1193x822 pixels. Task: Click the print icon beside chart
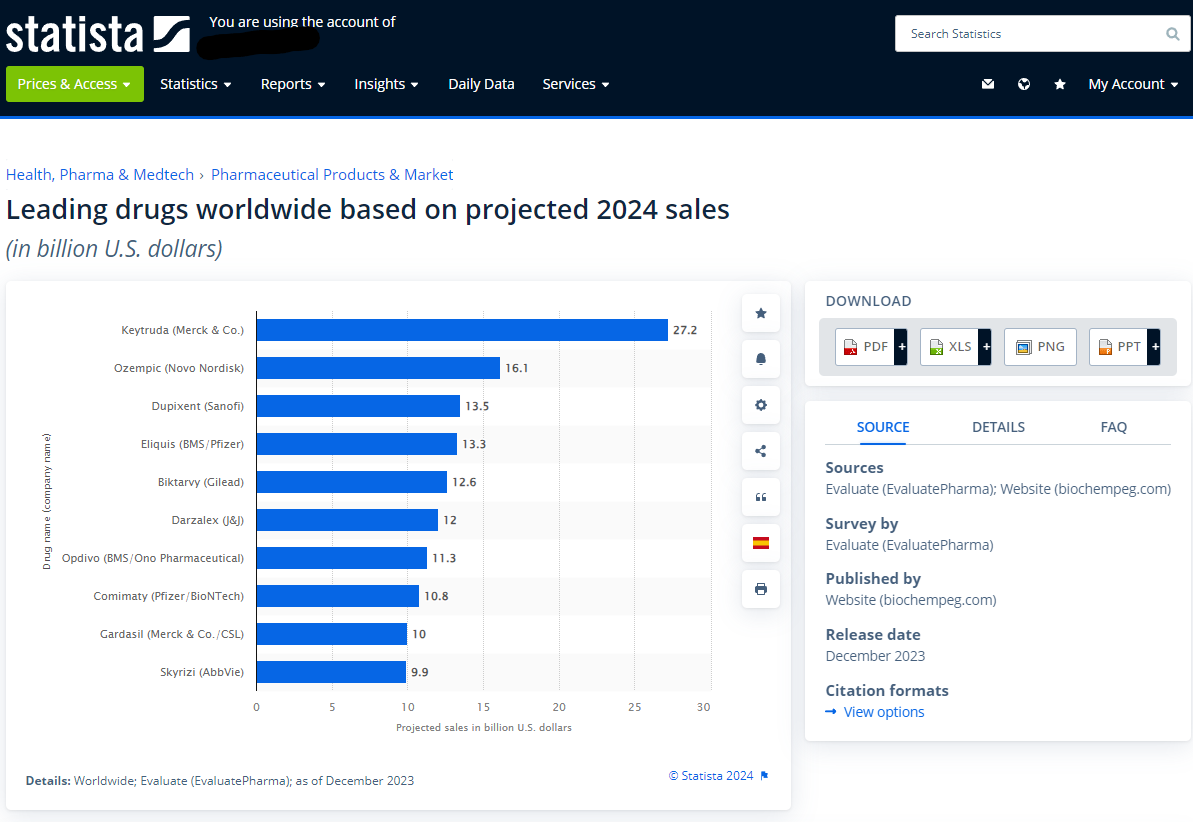(761, 589)
